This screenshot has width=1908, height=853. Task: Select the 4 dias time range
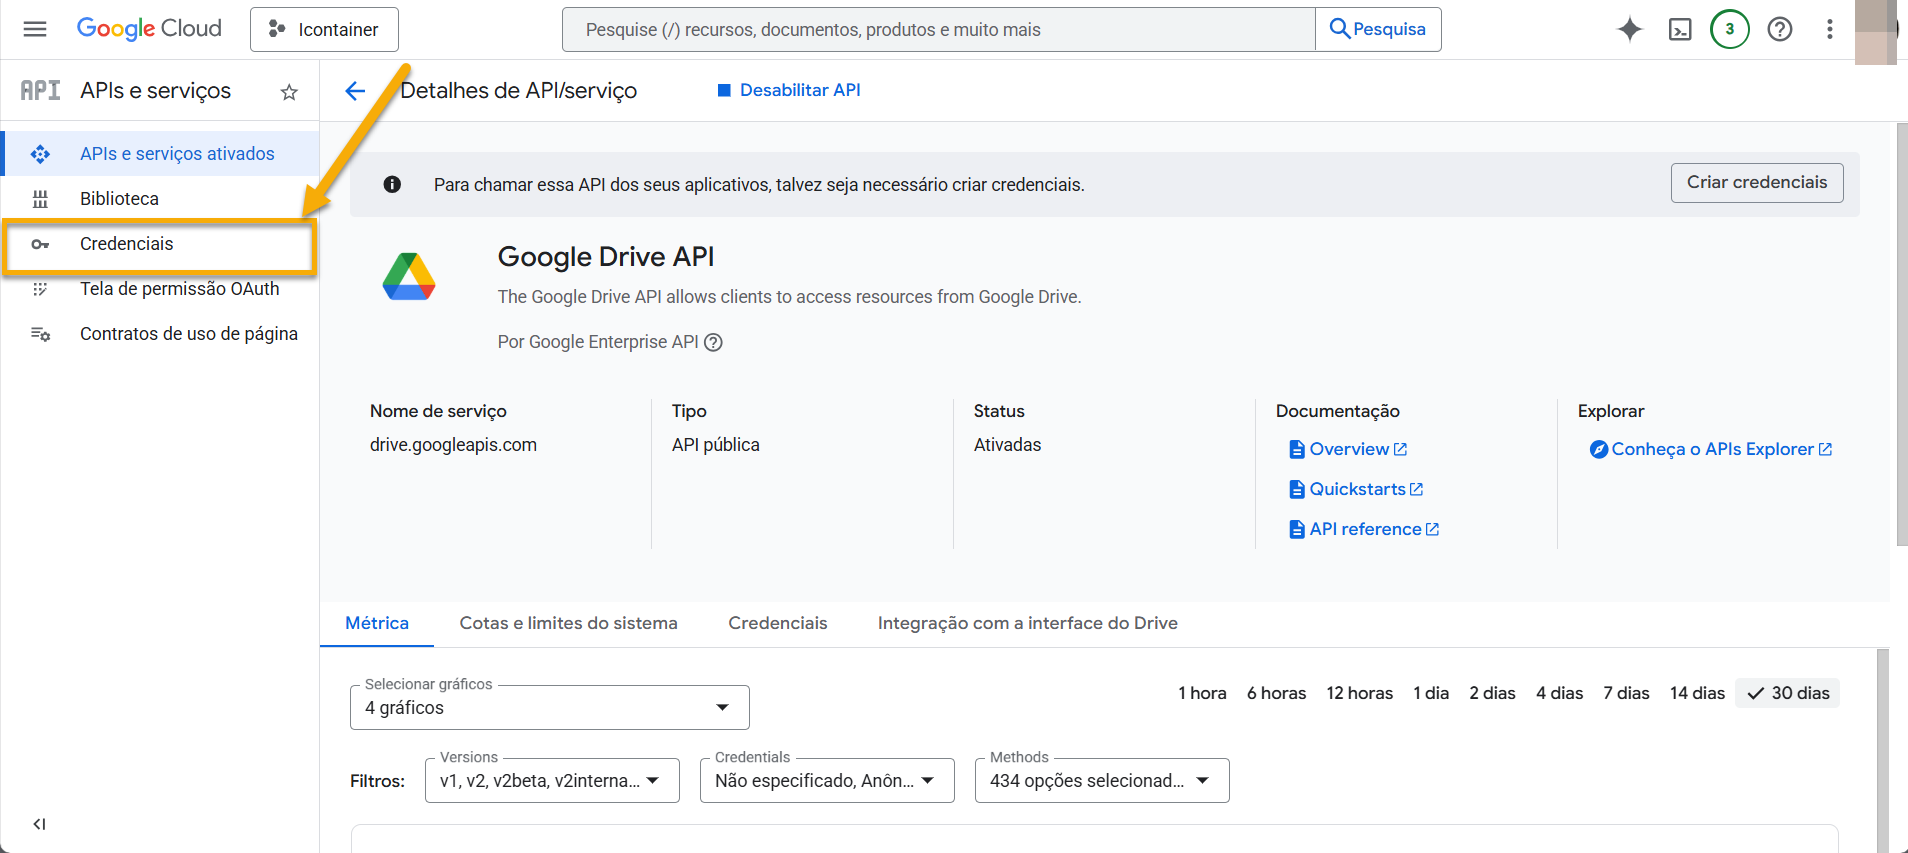tap(1560, 693)
